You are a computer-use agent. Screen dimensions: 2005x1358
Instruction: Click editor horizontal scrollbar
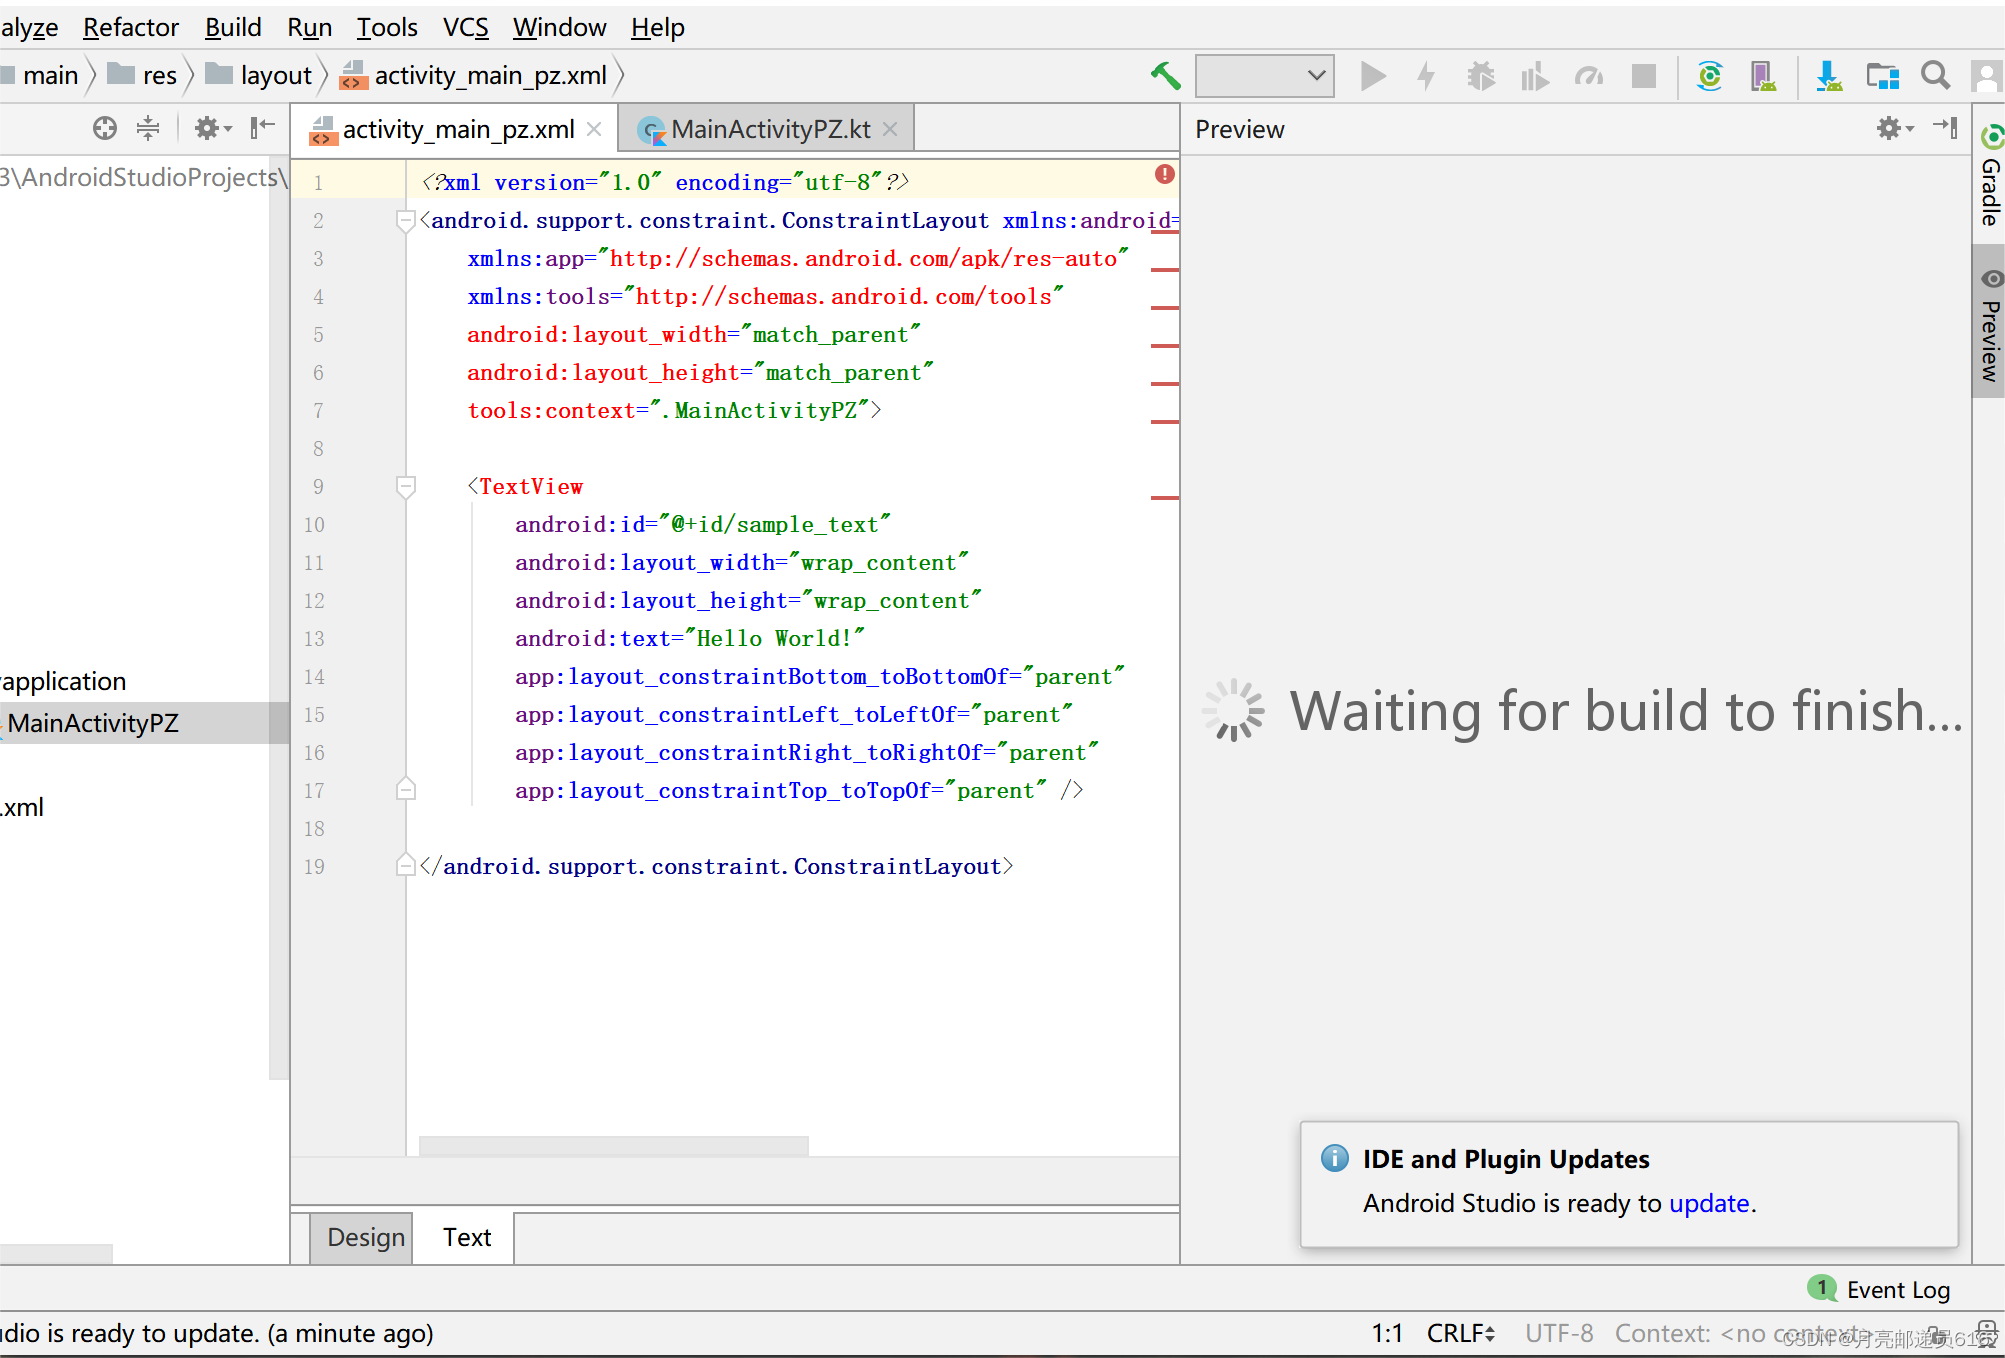pyautogui.click(x=613, y=1146)
